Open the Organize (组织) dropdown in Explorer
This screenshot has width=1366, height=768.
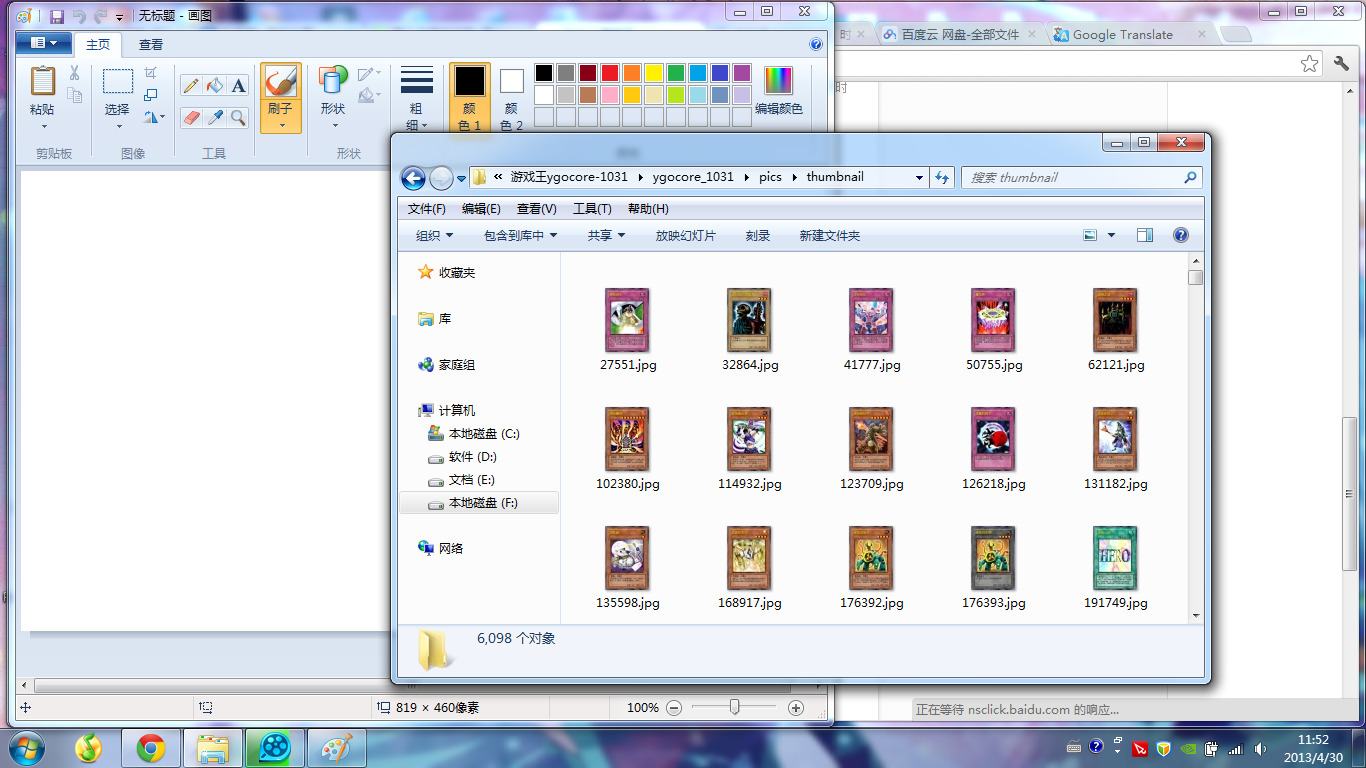tap(434, 236)
